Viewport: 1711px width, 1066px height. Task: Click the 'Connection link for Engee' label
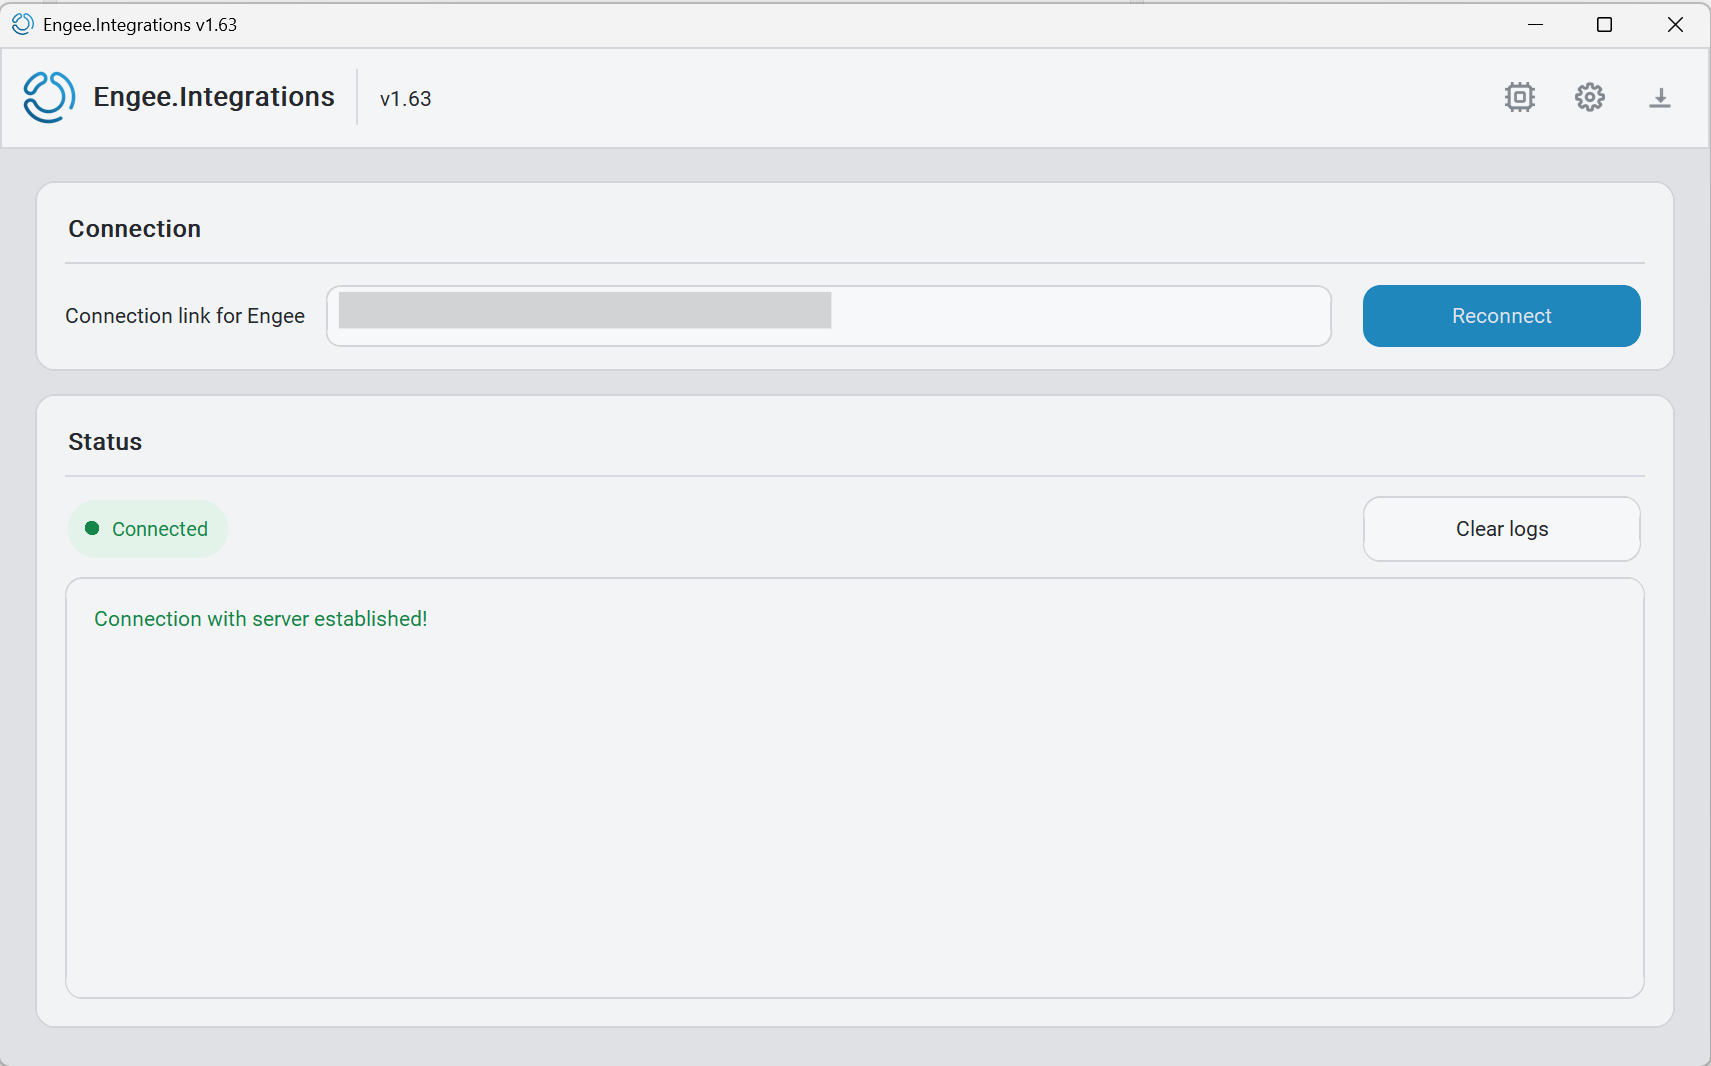click(185, 316)
